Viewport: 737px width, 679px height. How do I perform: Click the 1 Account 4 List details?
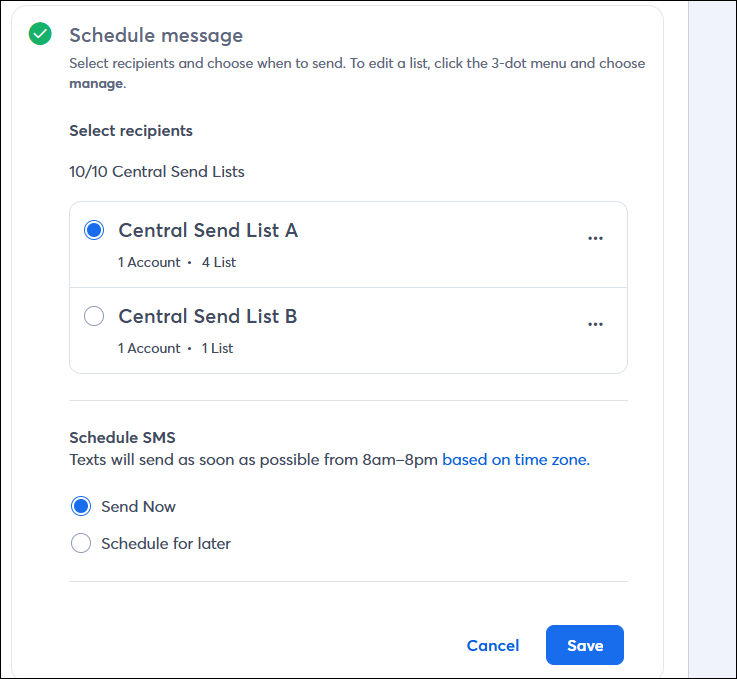(177, 262)
